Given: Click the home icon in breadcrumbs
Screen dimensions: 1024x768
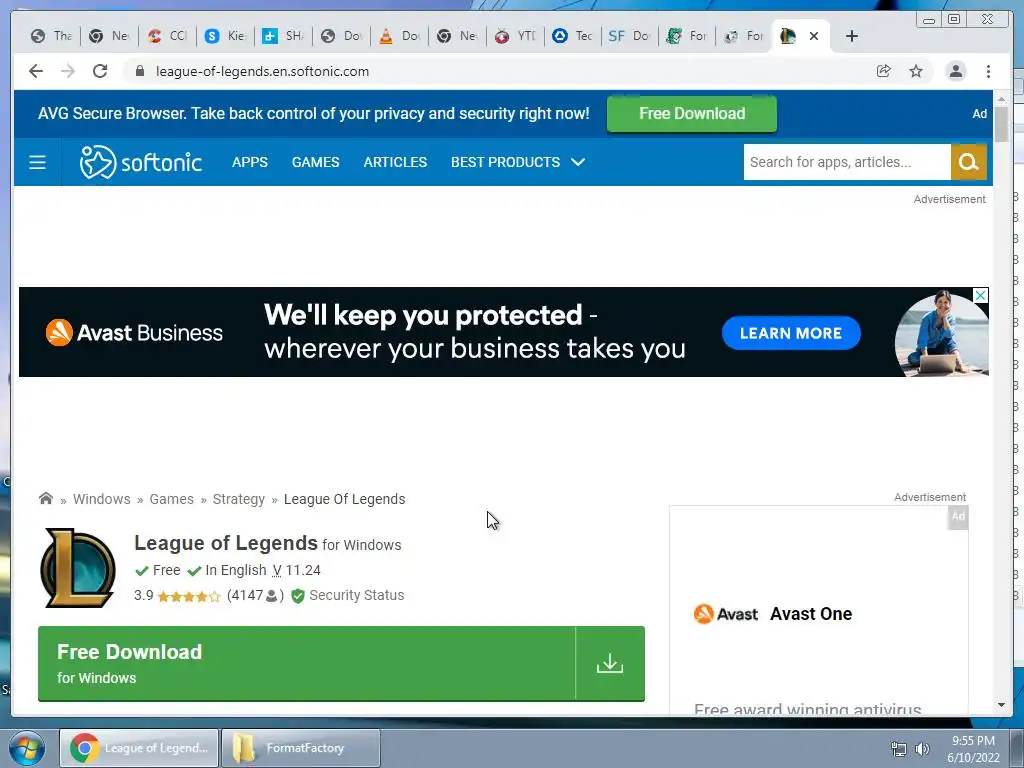Looking at the screenshot, I should pyautogui.click(x=46, y=498).
